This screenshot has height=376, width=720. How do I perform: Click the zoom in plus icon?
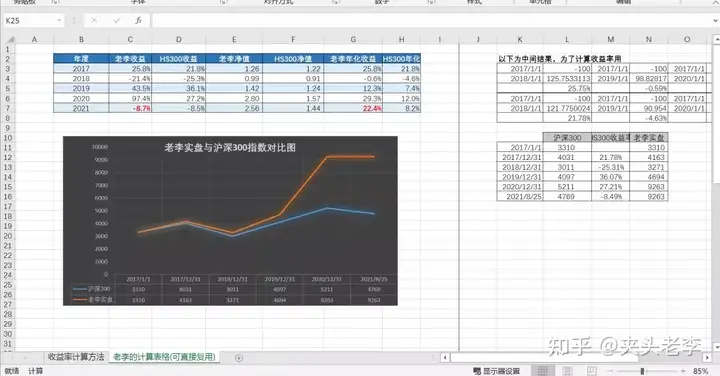683,371
